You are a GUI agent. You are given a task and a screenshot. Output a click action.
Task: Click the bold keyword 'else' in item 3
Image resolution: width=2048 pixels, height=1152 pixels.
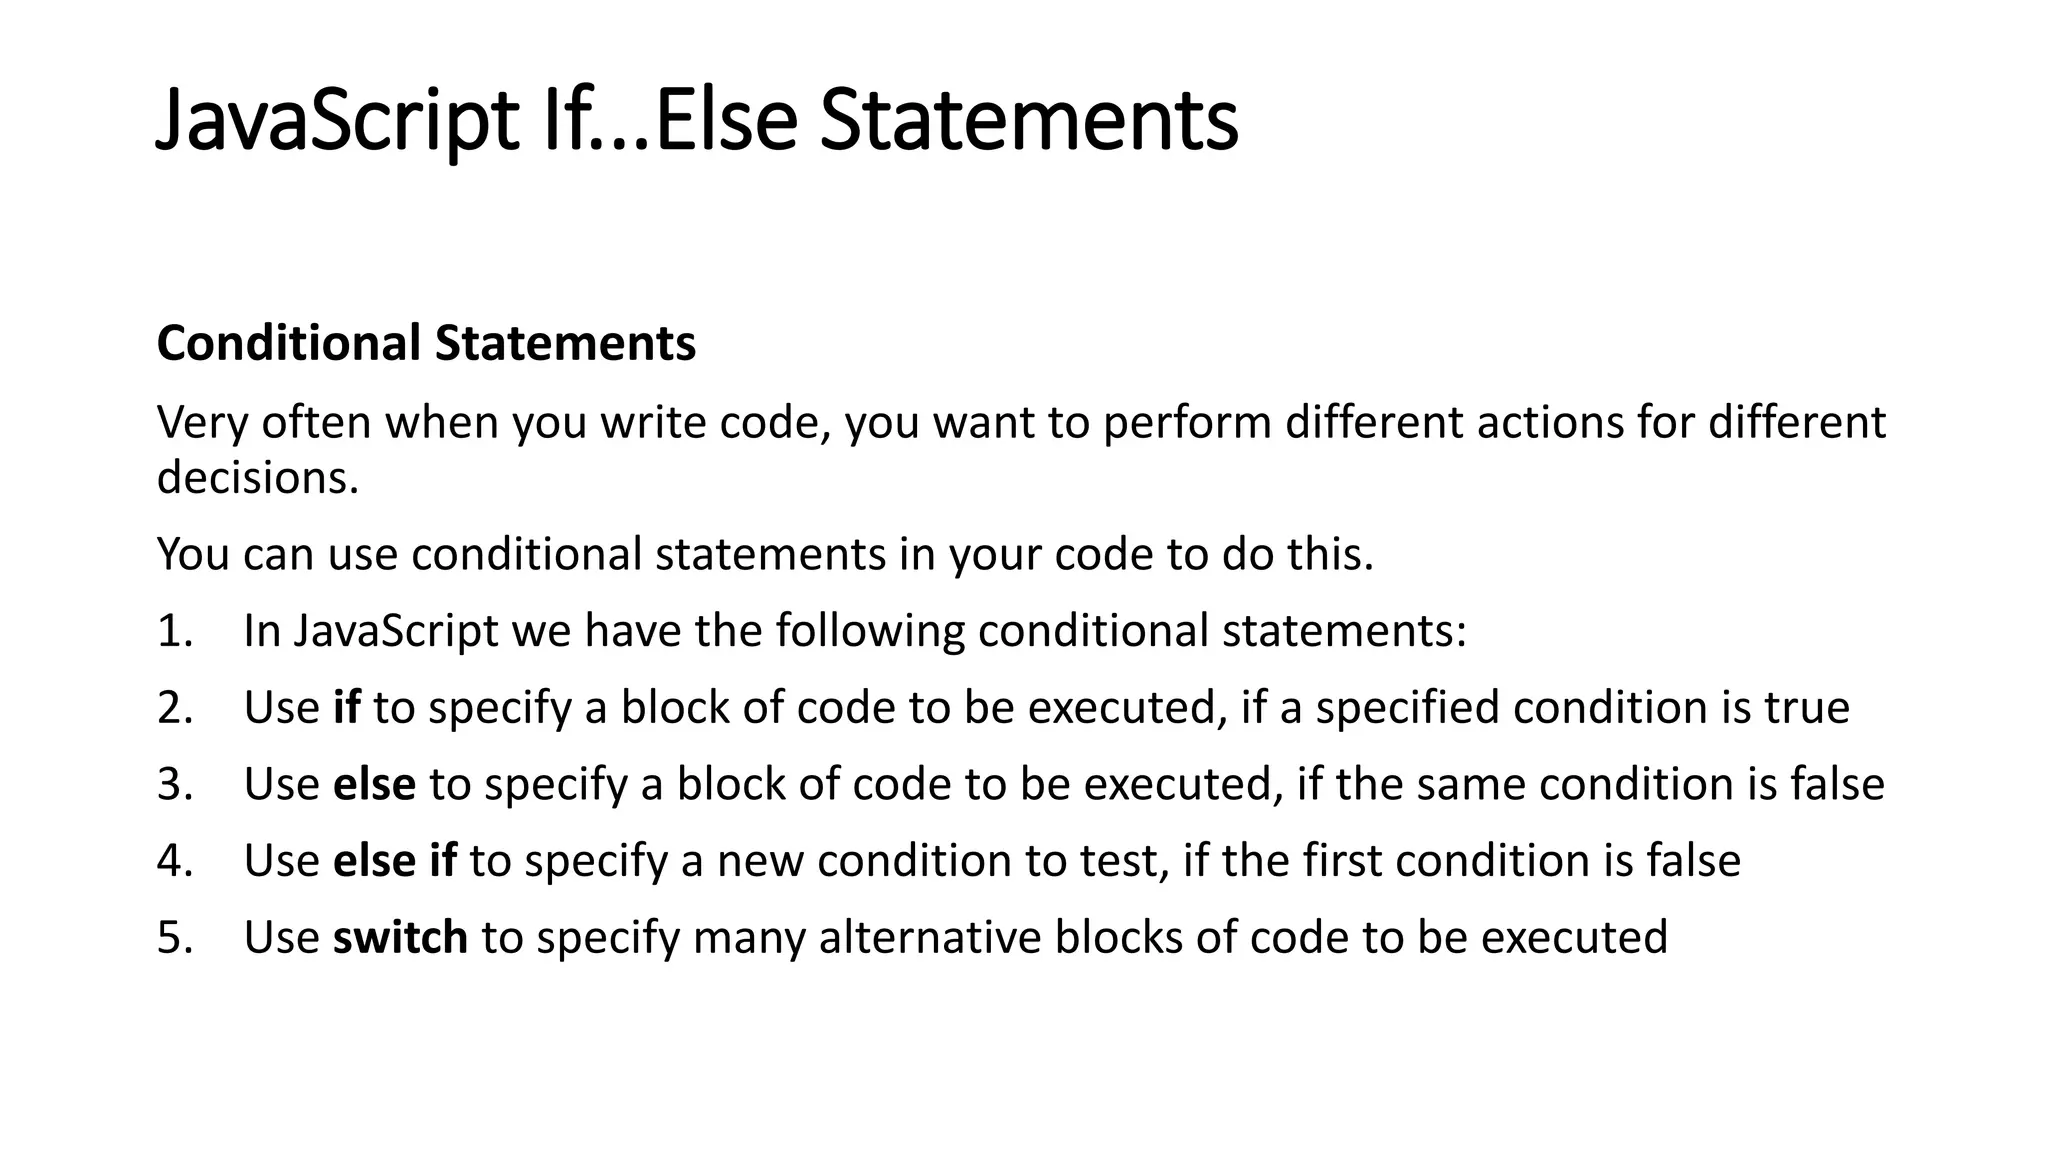pos(374,784)
